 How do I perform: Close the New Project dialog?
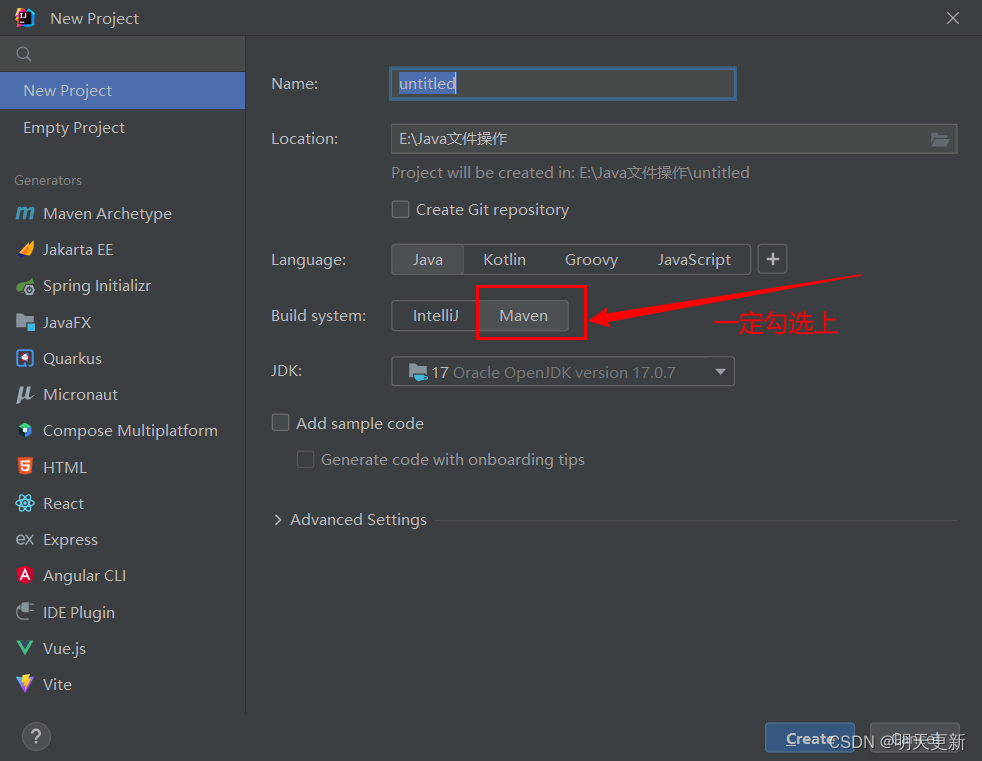[953, 18]
